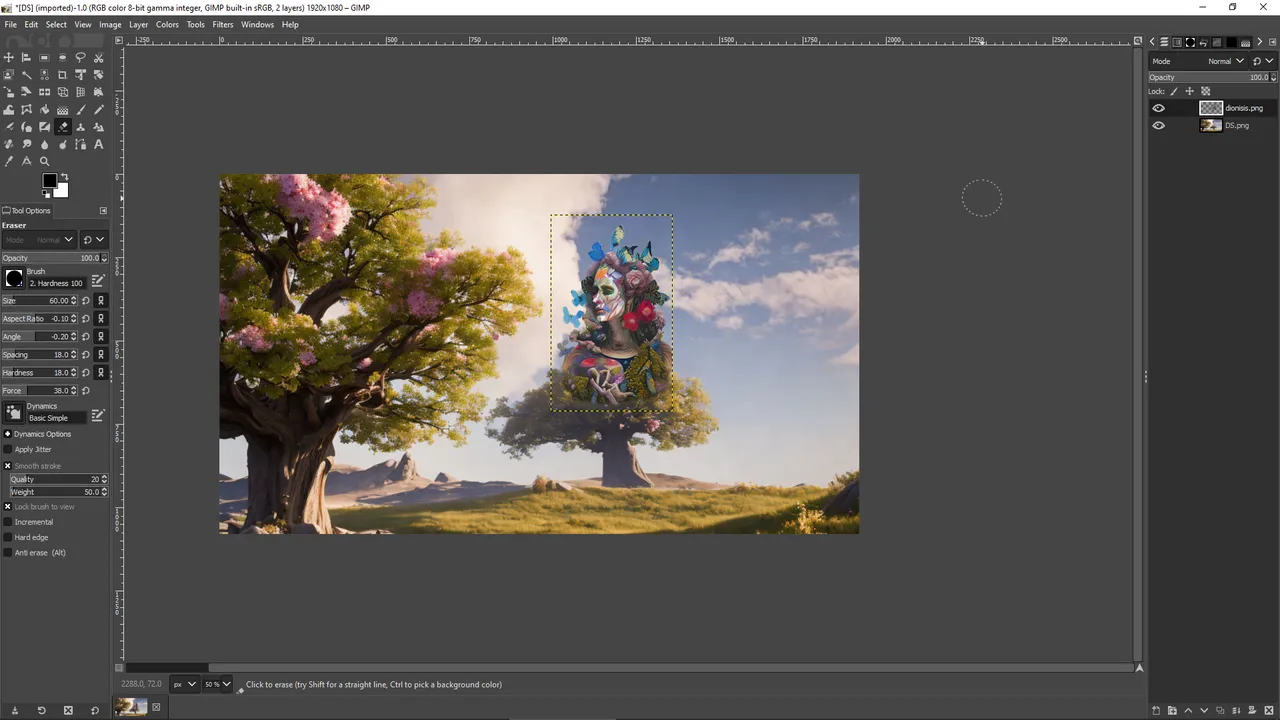Toggle the Smooth stroke checkbox
The height and width of the screenshot is (720, 1280).
tap(8, 466)
